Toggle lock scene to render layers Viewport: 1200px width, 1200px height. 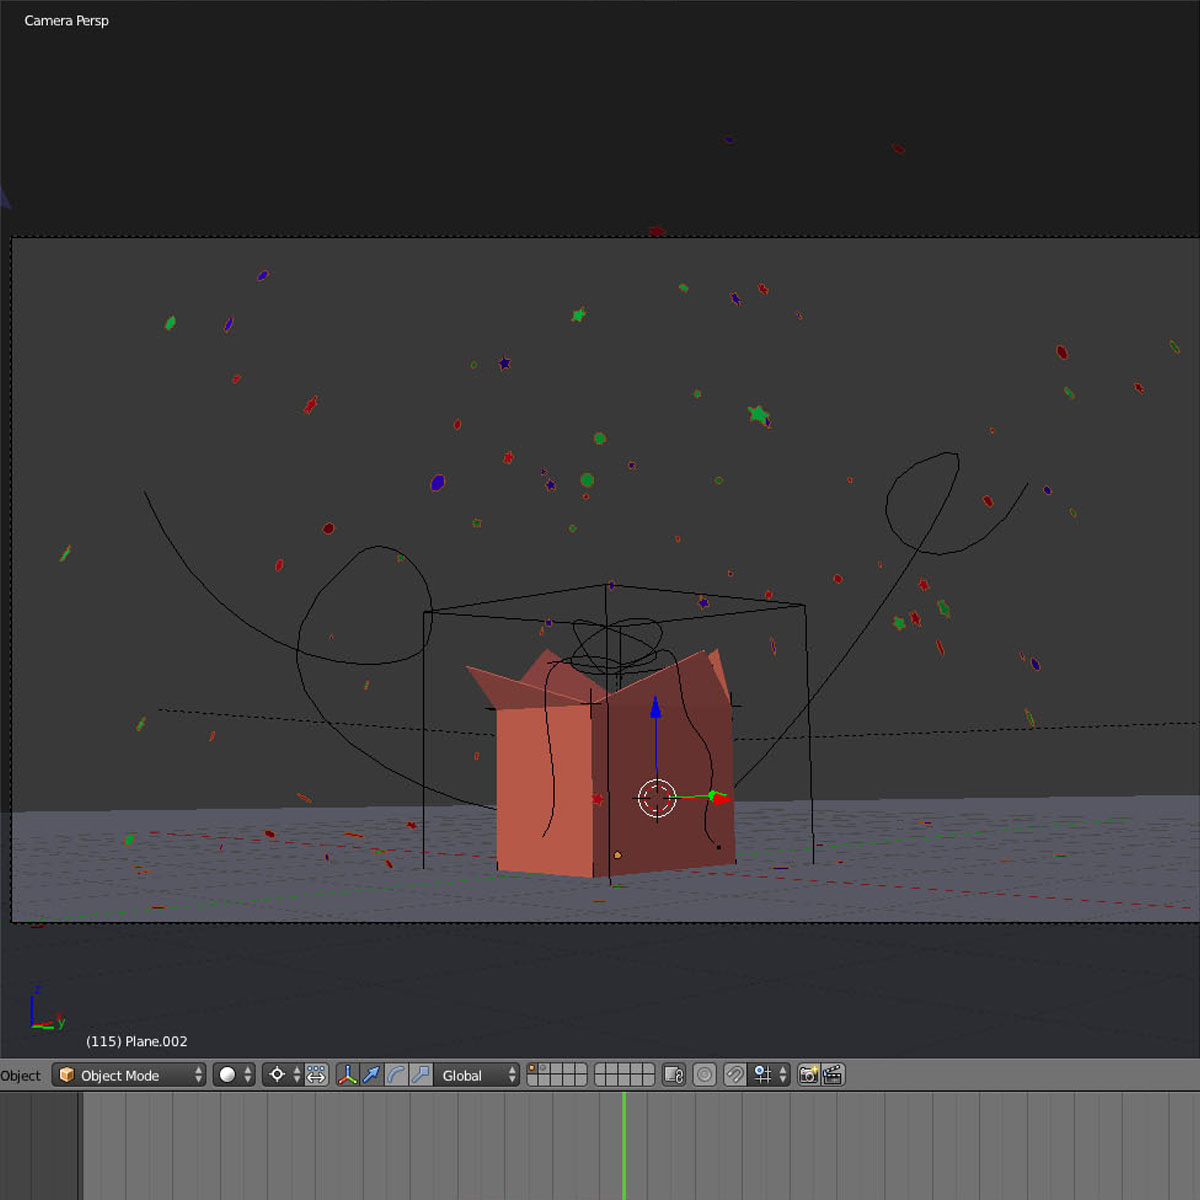676,1075
